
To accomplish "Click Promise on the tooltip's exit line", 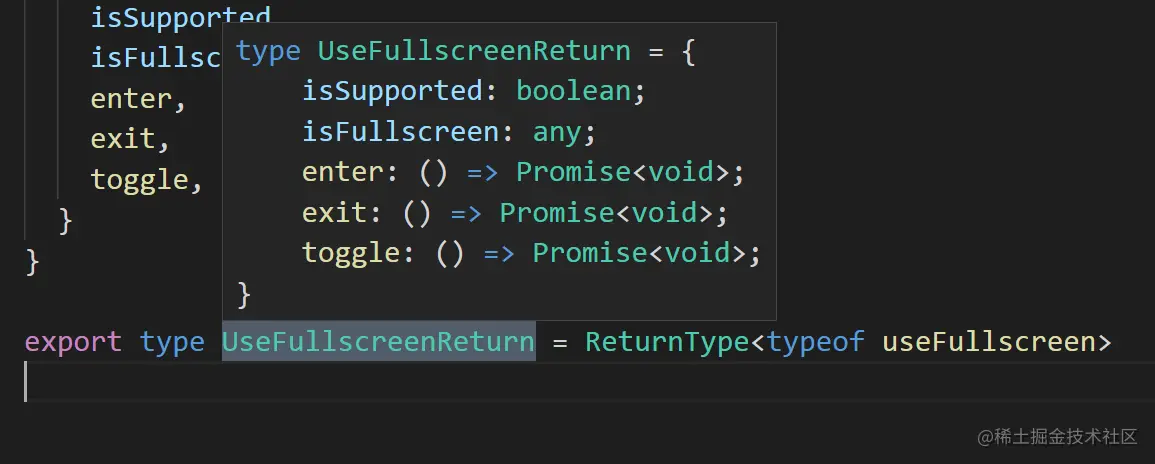I will pyautogui.click(x=557, y=213).
